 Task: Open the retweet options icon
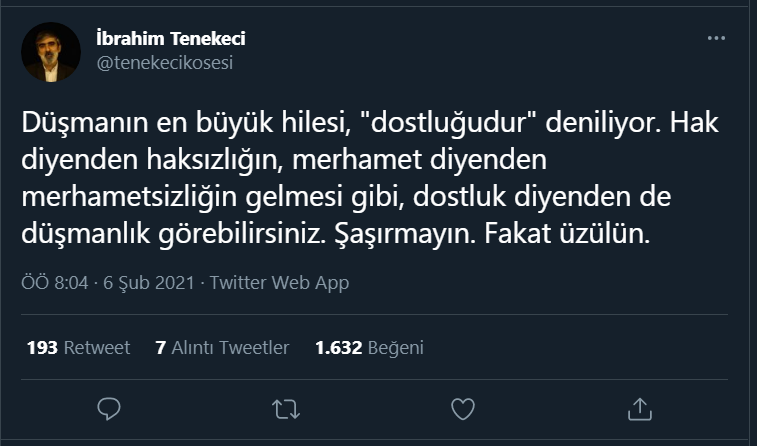286,408
